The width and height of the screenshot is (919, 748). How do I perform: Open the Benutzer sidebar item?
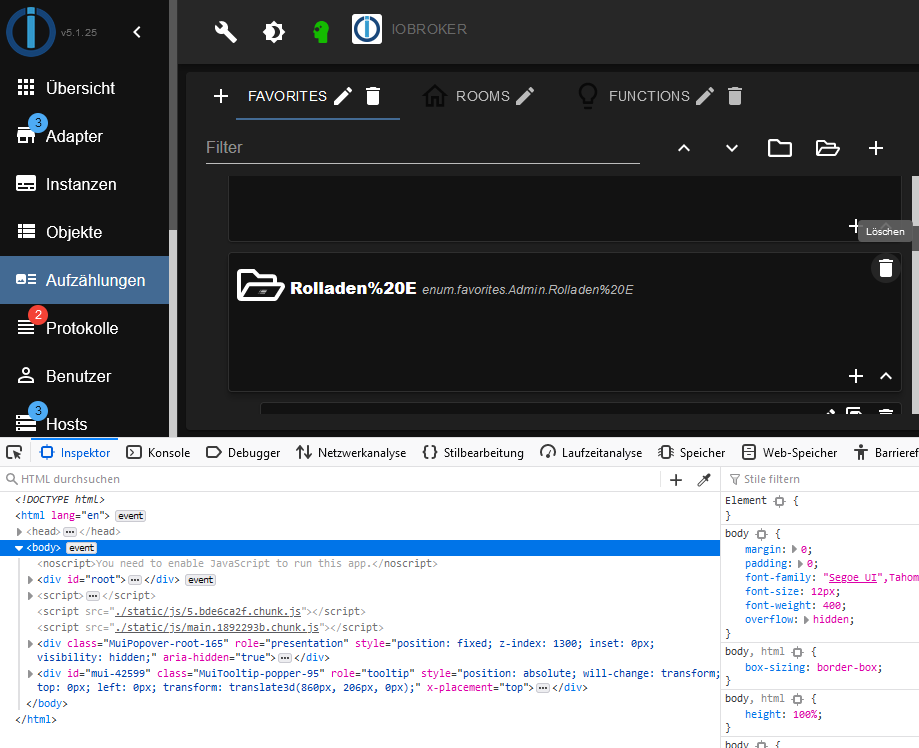(84, 376)
